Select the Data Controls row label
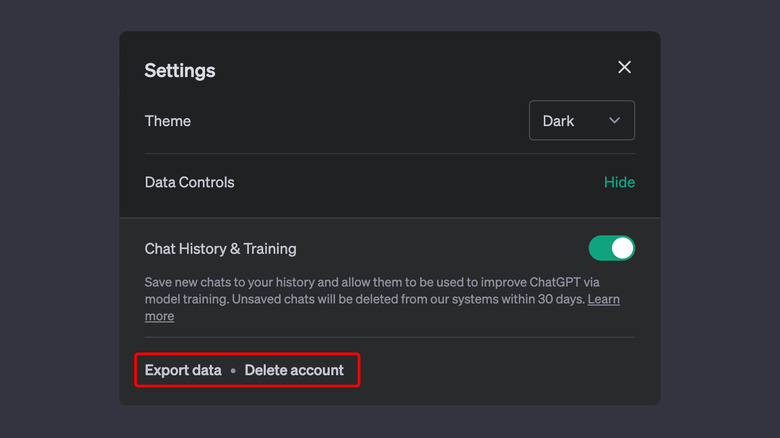 (x=190, y=182)
